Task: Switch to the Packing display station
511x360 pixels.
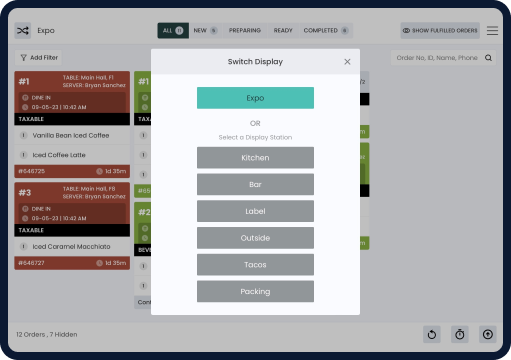Action: coord(255,291)
